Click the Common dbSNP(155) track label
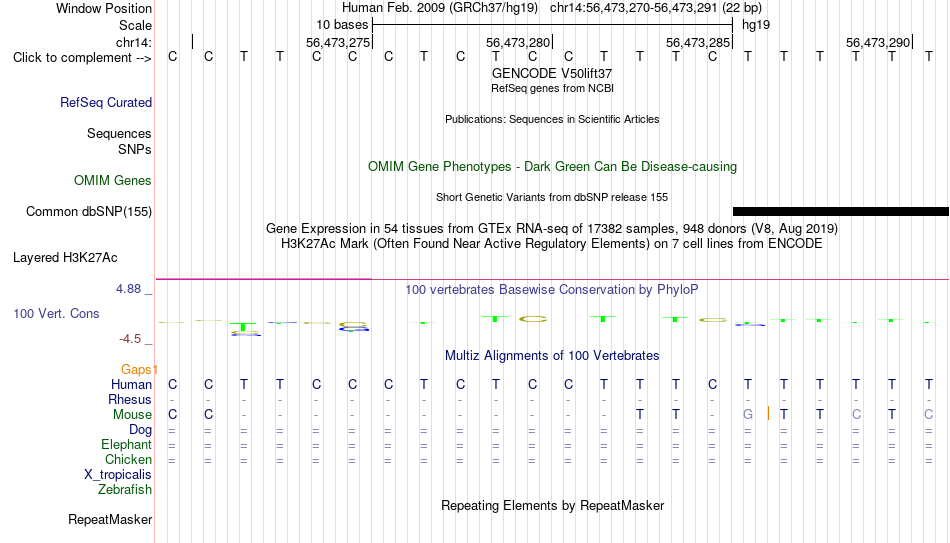This screenshot has width=950, height=543. pyautogui.click(x=89, y=212)
